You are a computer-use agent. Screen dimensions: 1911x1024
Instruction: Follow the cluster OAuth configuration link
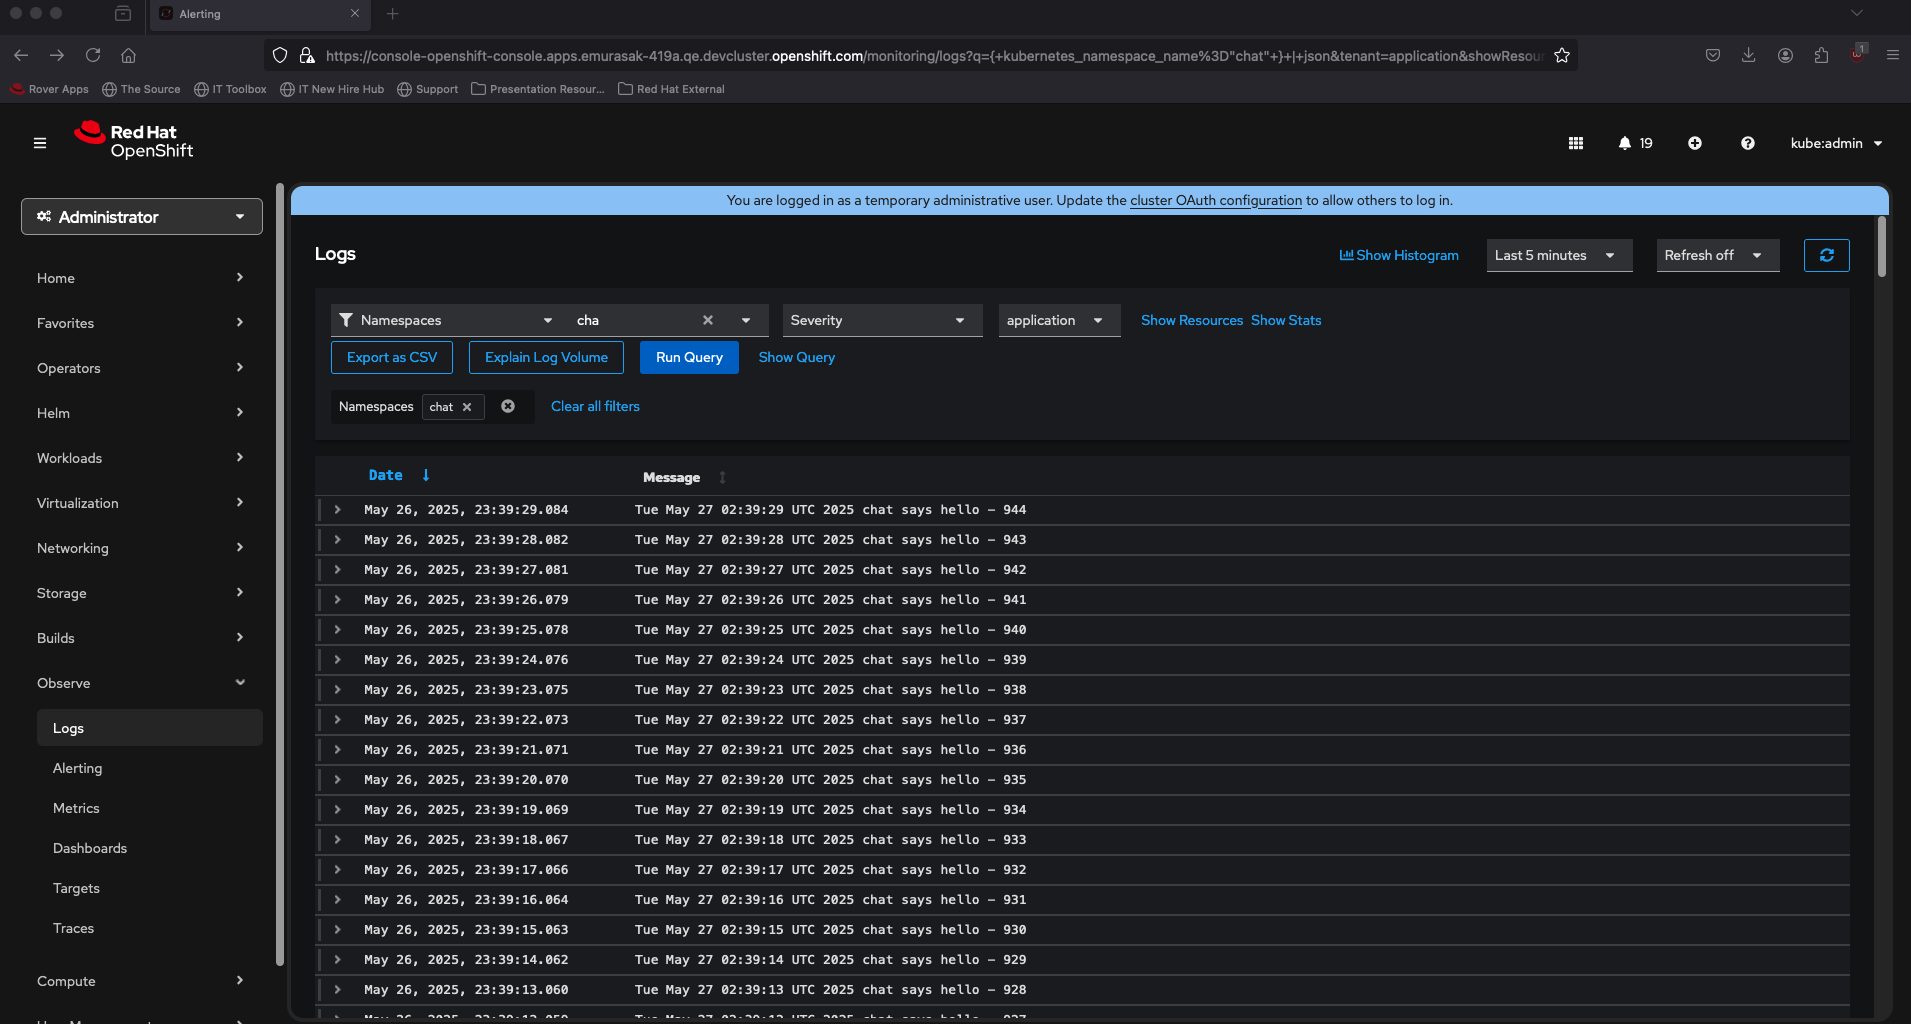(x=1215, y=200)
